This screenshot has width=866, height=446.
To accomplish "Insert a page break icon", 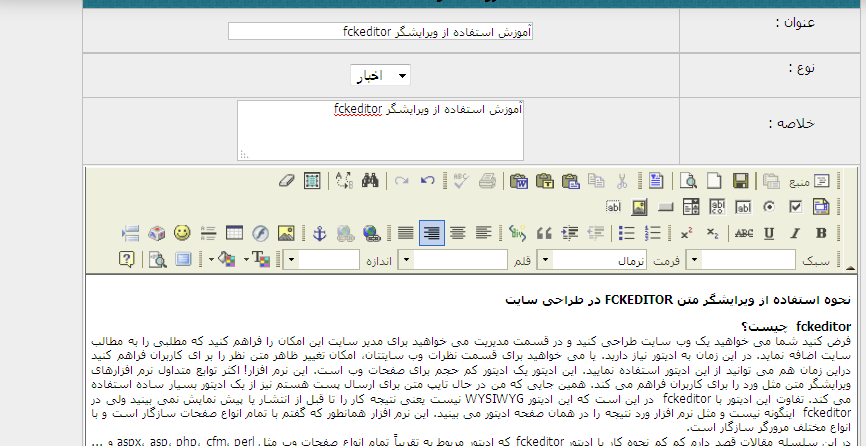I will coord(130,233).
